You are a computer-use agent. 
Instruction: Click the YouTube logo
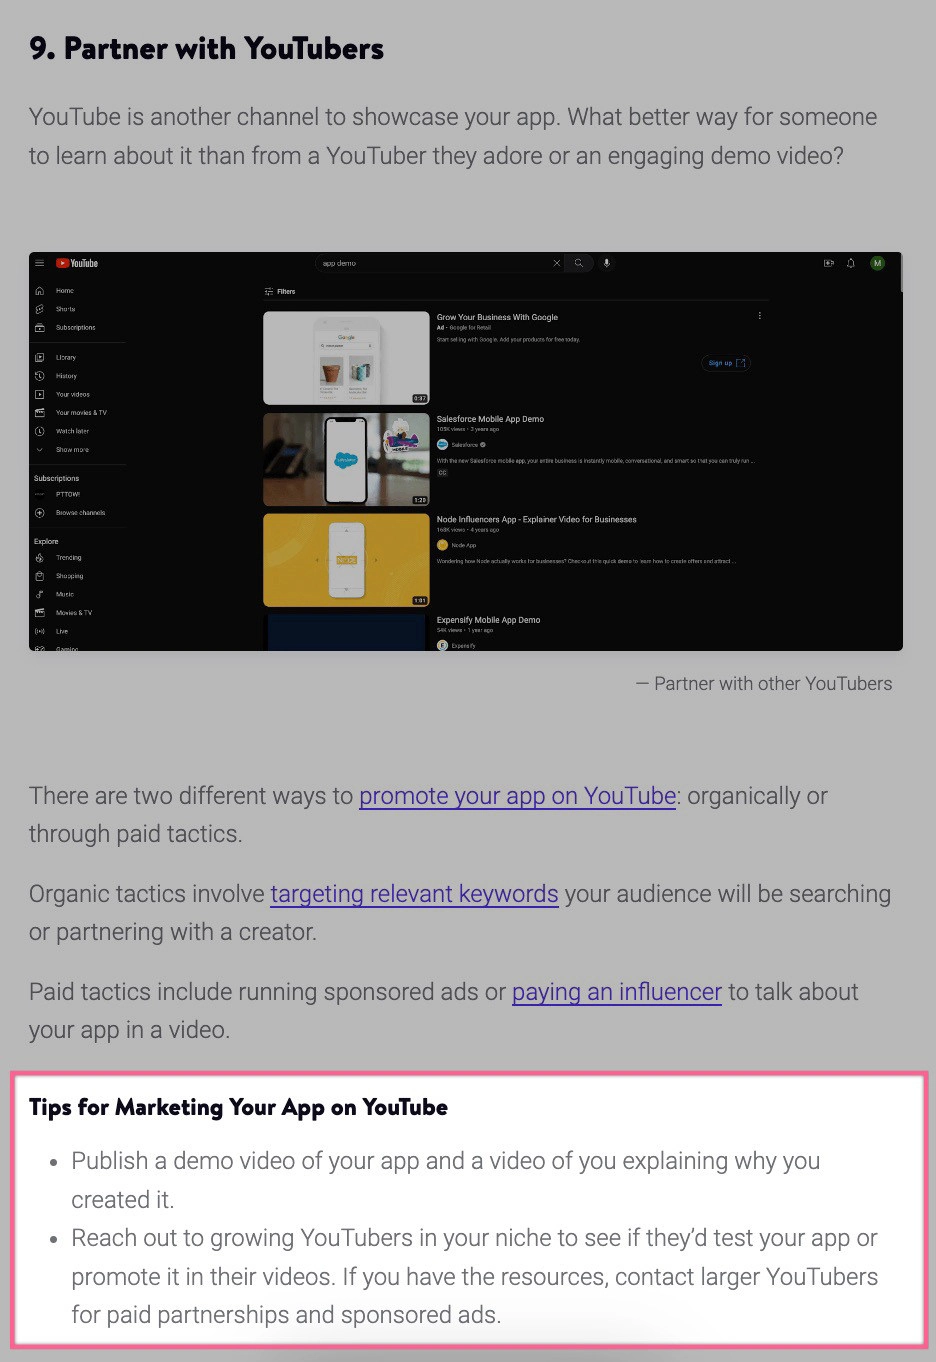77,264
